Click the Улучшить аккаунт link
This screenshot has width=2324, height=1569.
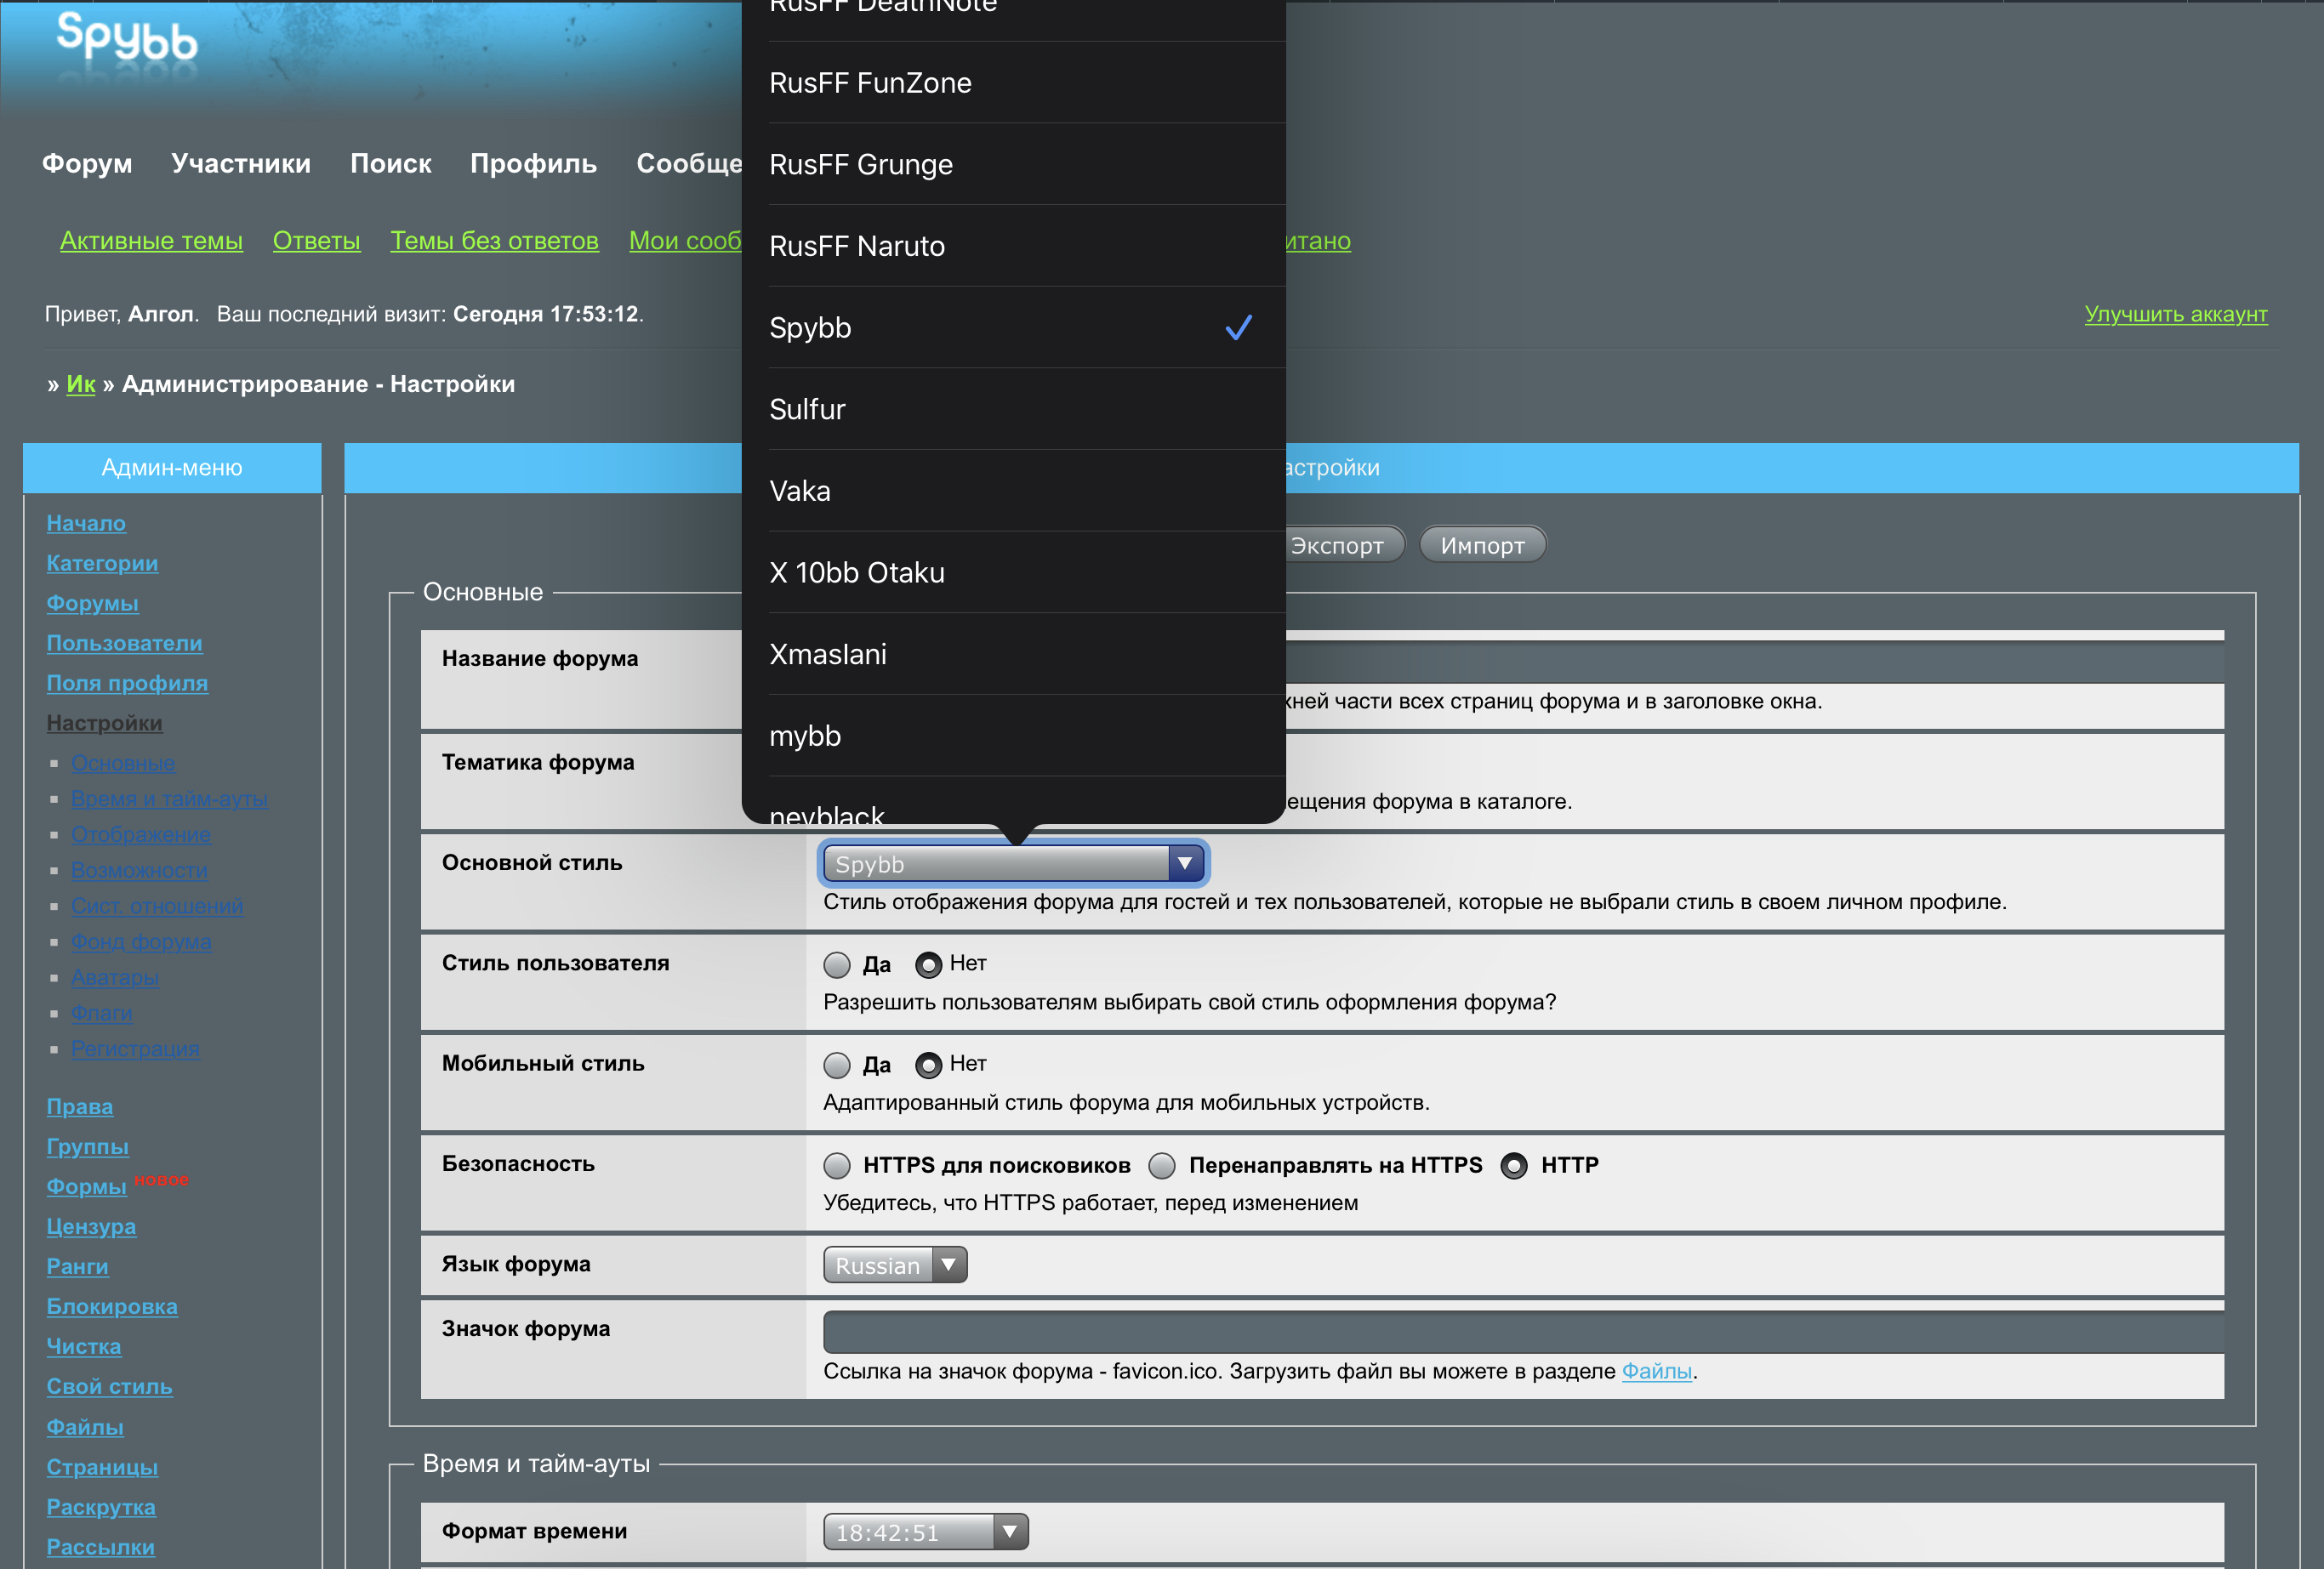coord(2175,314)
